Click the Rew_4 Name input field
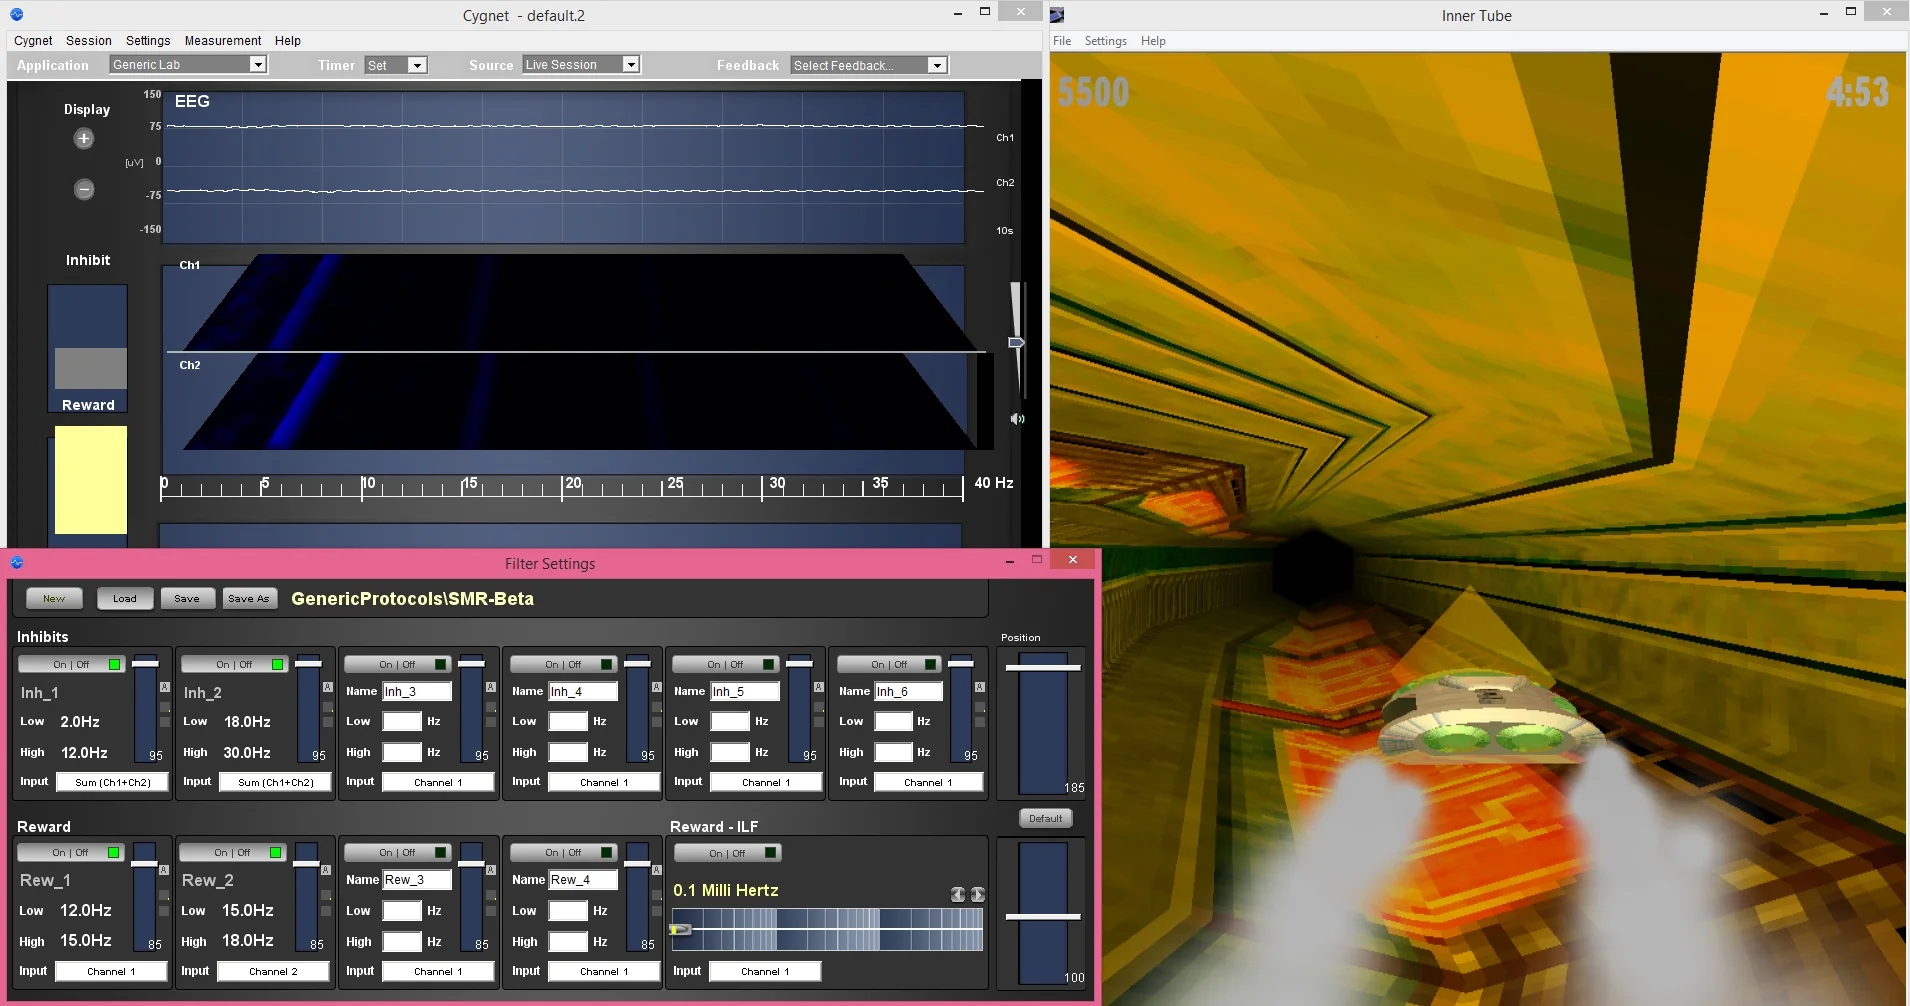This screenshot has height=1006, width=1910. (x=583, y=880)
